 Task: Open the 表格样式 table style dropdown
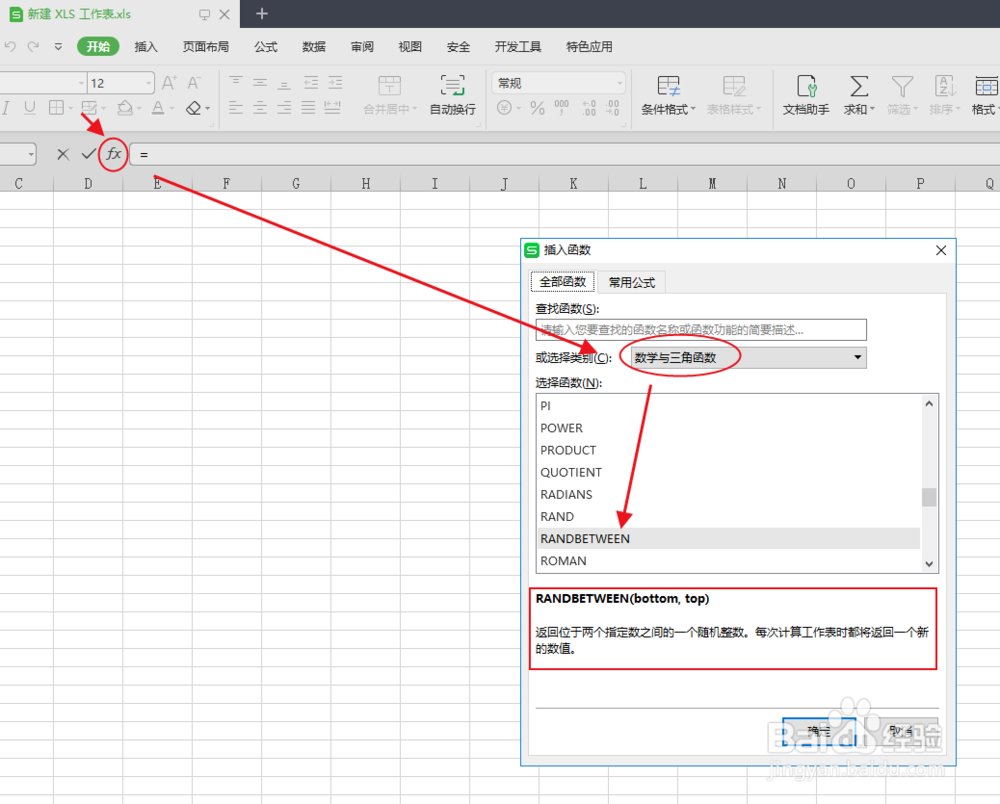pos(734,95)
